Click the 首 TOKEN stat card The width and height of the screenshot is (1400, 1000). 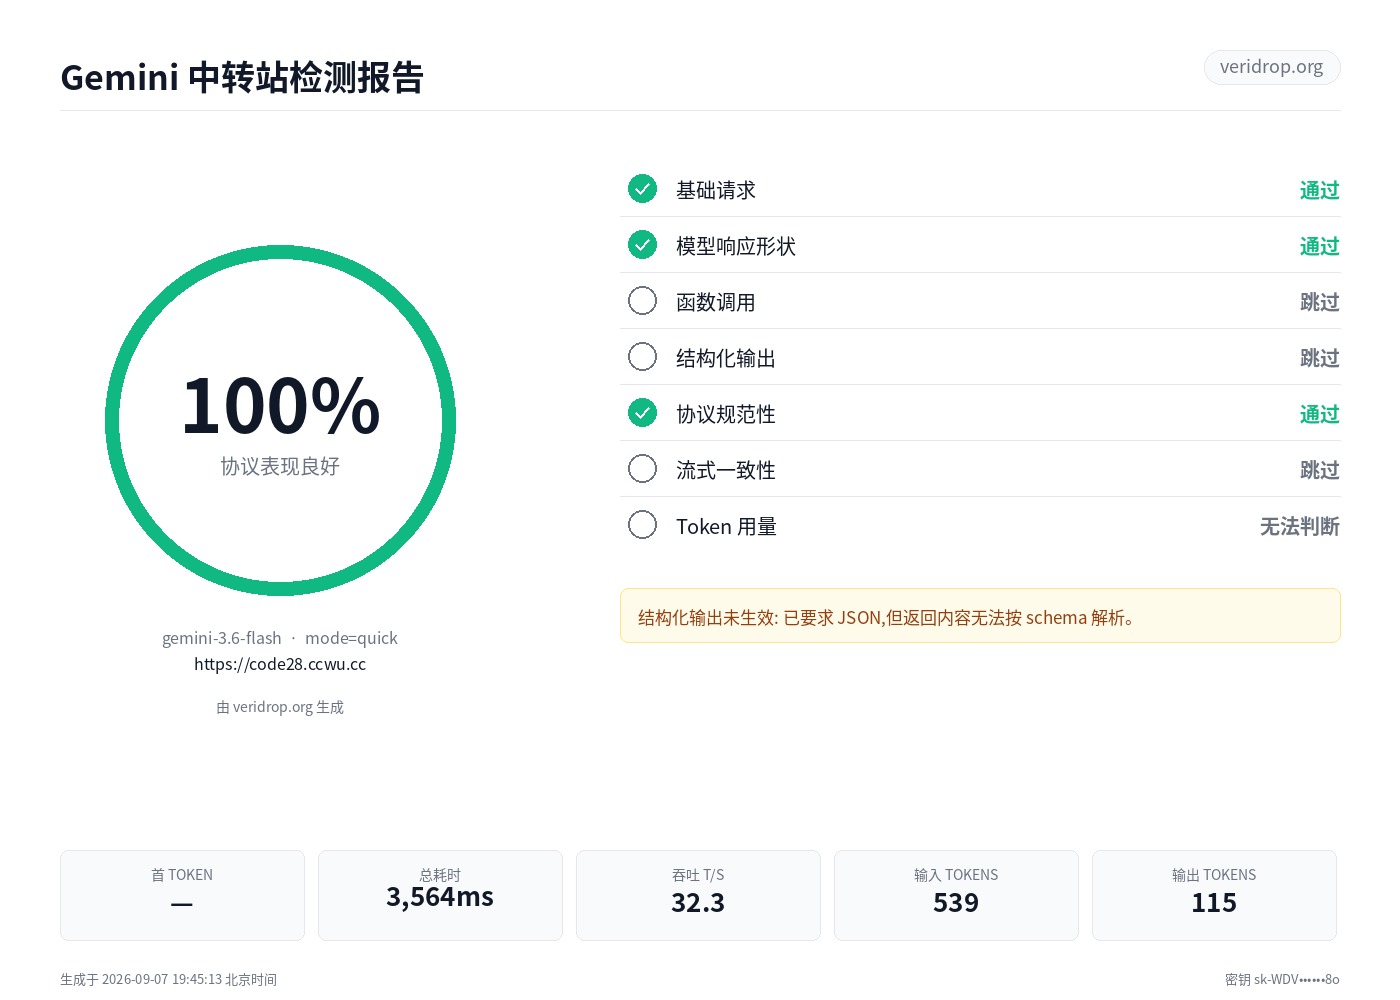coord(182,895)
